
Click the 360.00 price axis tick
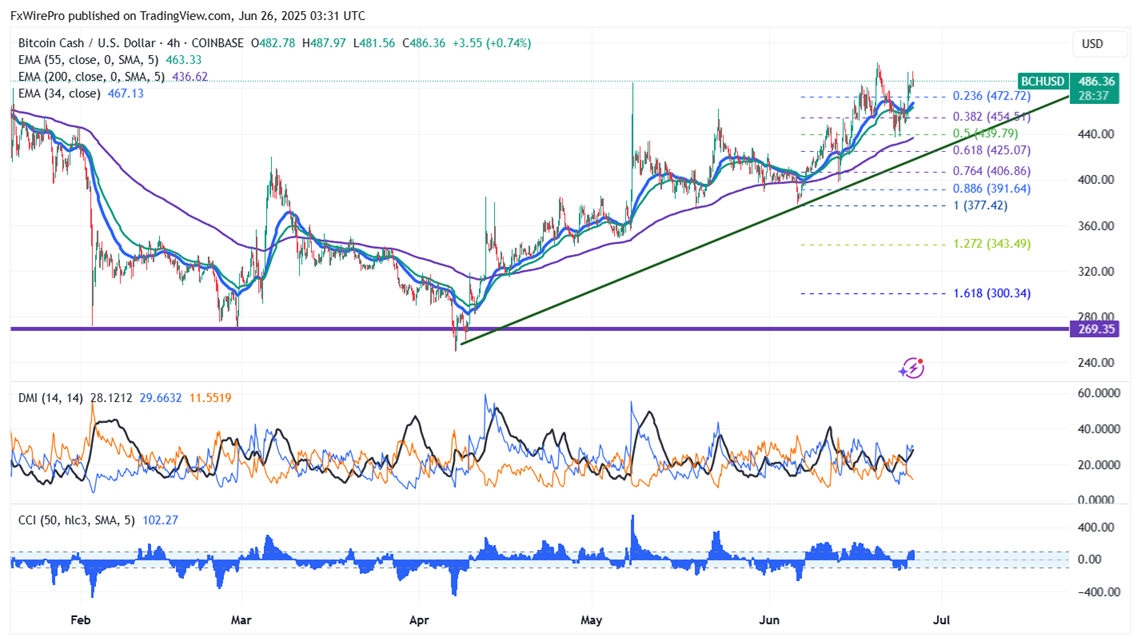point(1096,226)
